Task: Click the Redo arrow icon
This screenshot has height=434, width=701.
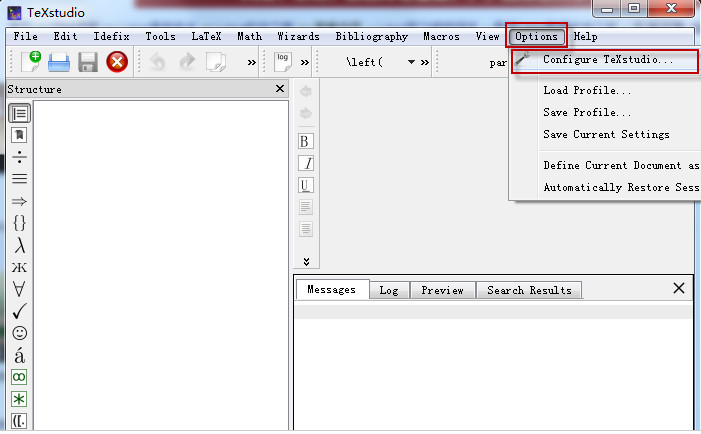Action: [x=187, y=62]
